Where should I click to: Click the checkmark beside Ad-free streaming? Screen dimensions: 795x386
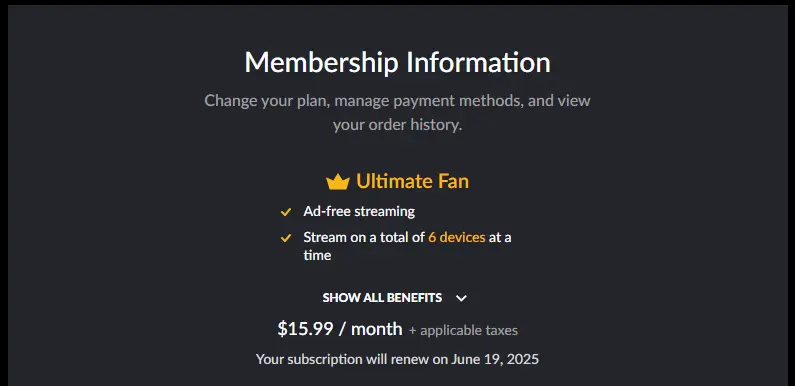pyautogui.click(x=286, y=212)
